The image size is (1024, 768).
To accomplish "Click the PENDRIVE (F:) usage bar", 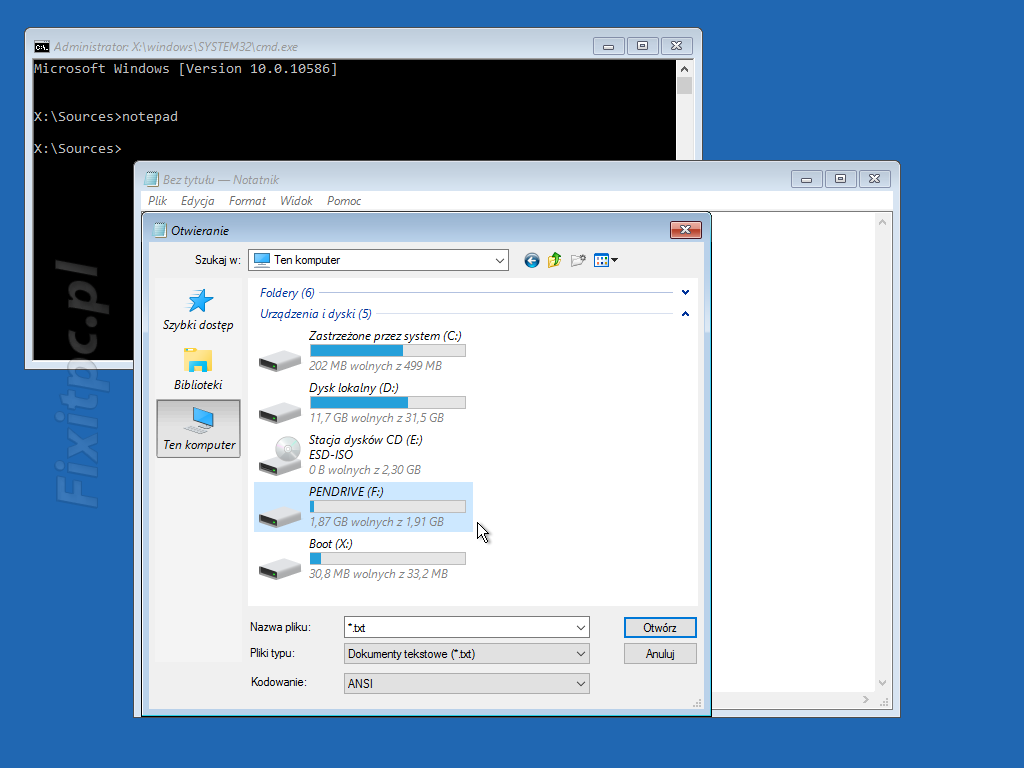I will coord(388,507).
